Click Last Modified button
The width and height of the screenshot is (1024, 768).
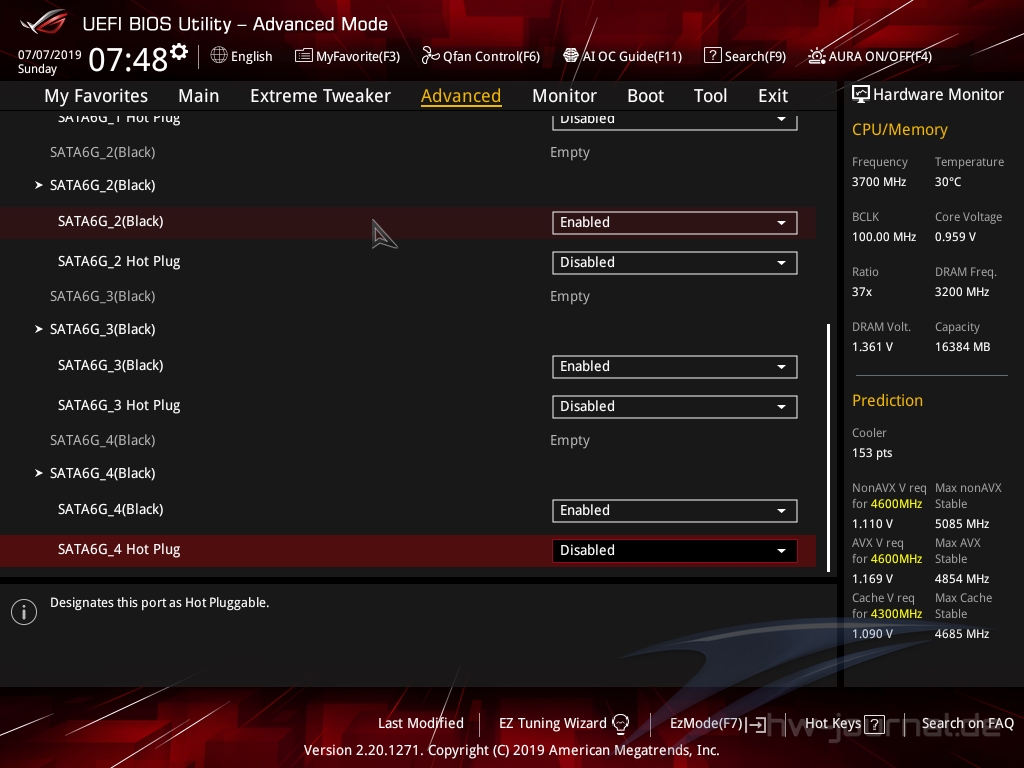pos(421,724)
